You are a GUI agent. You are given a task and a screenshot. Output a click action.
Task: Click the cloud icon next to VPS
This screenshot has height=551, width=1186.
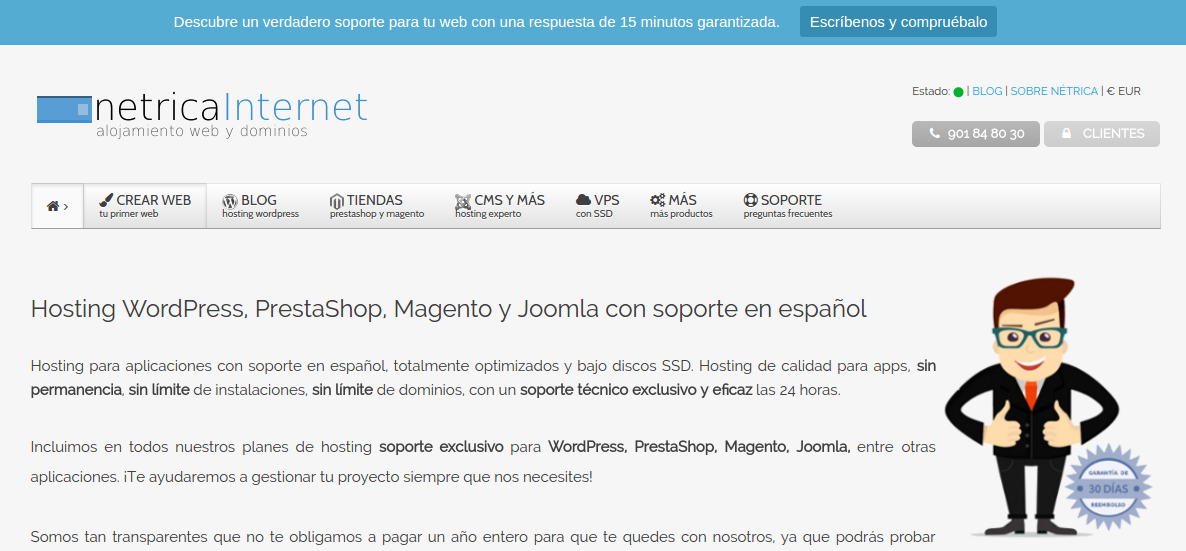point(583,200)
